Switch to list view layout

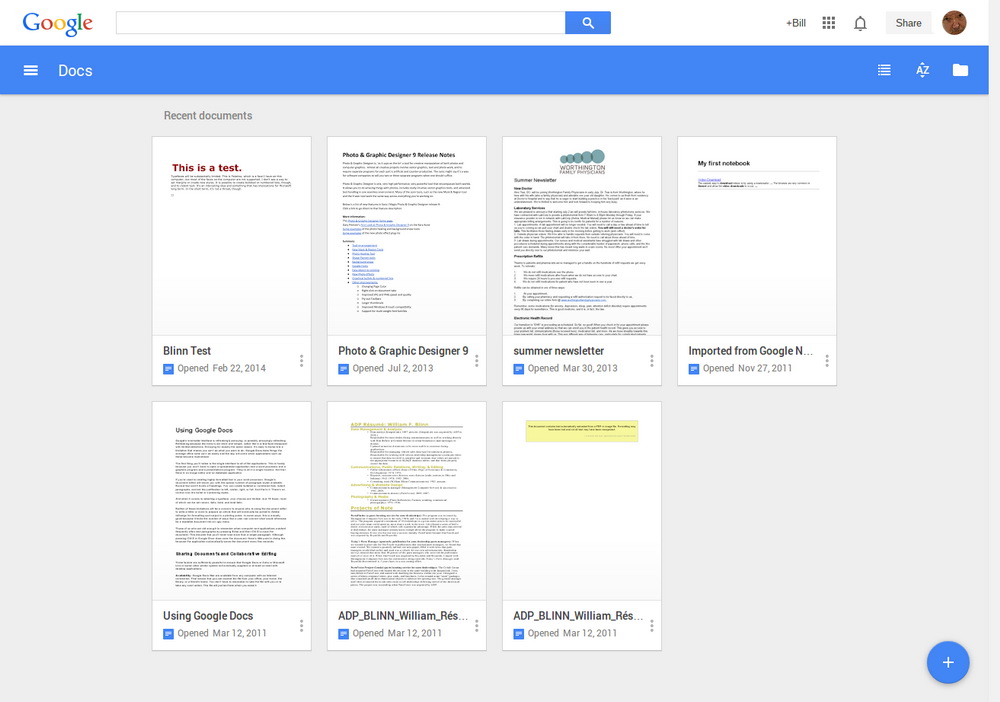(x=884, y=71)
